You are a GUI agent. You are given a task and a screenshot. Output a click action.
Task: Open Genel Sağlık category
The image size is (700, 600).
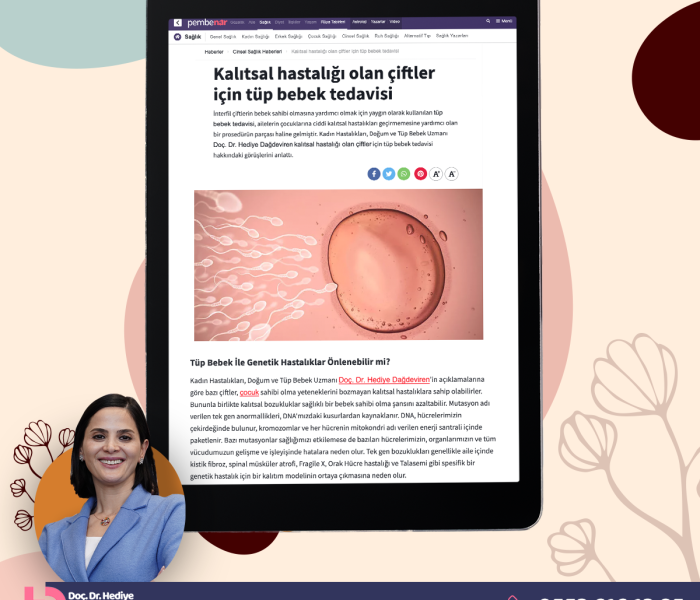(x=222, y=36)
